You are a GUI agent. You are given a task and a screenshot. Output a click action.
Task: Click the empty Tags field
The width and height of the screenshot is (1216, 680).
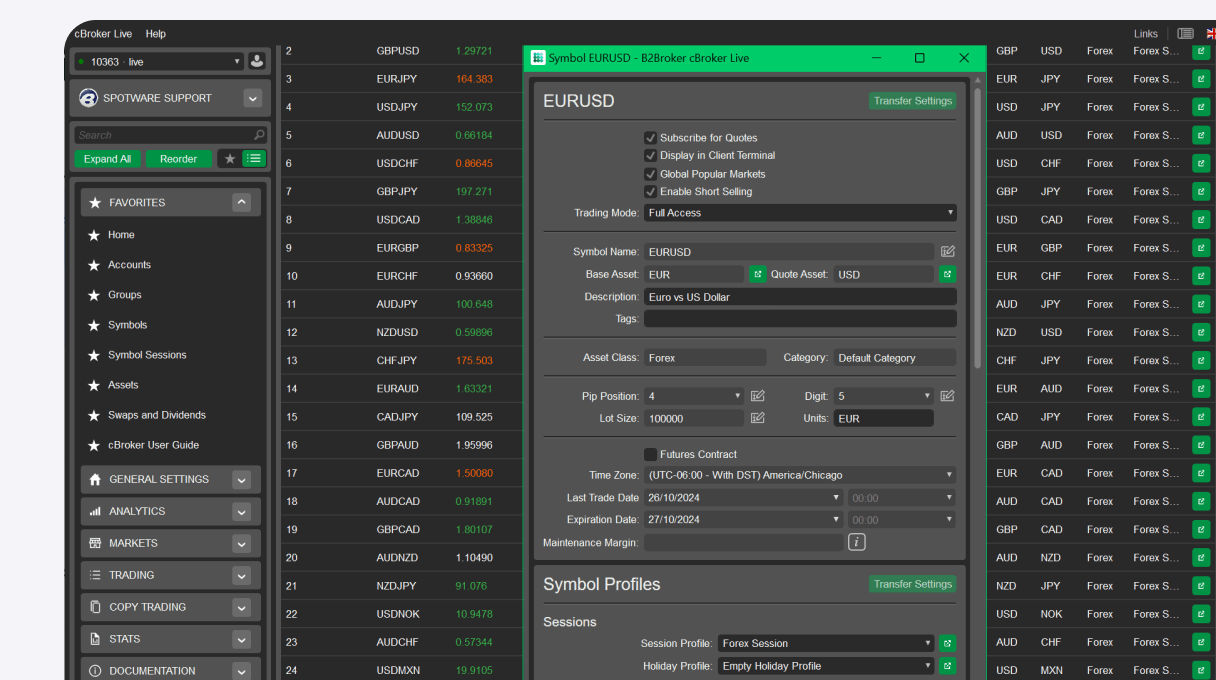tap(800, 319)
